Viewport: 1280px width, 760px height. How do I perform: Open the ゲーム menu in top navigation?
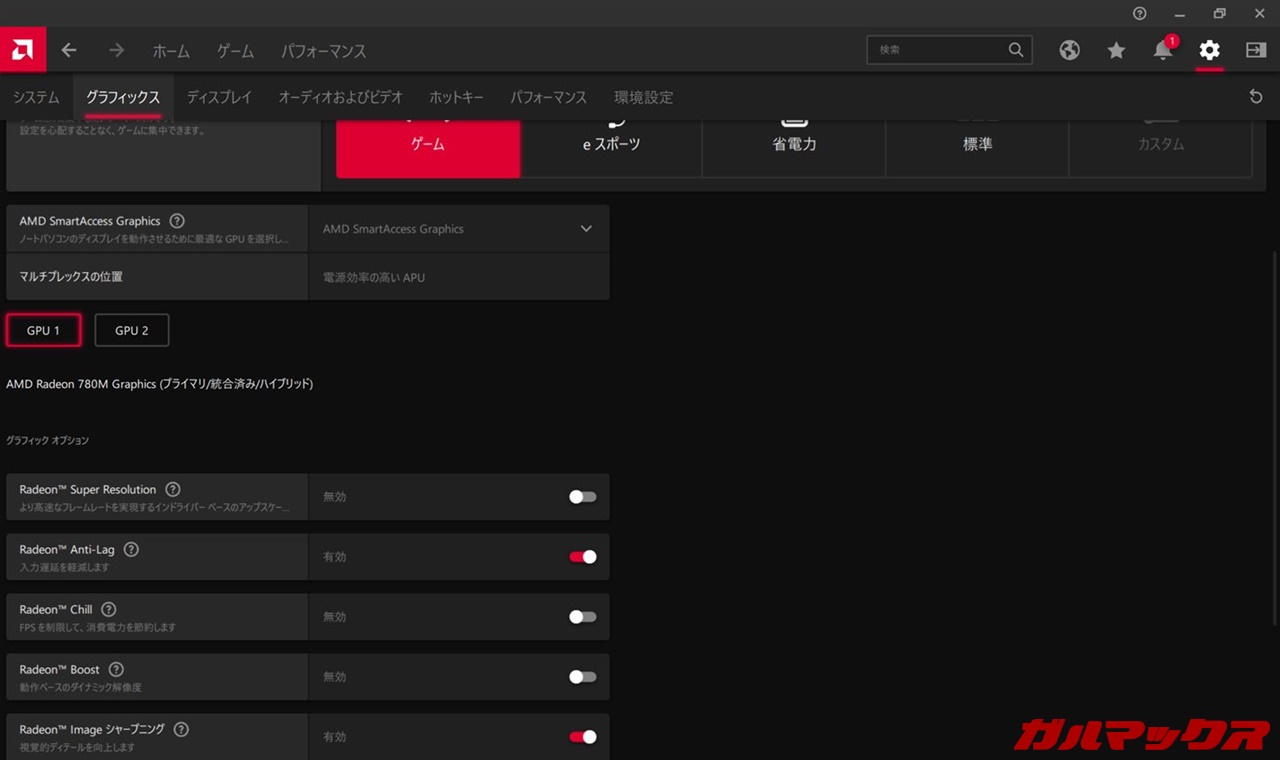(x=235, y=51)
